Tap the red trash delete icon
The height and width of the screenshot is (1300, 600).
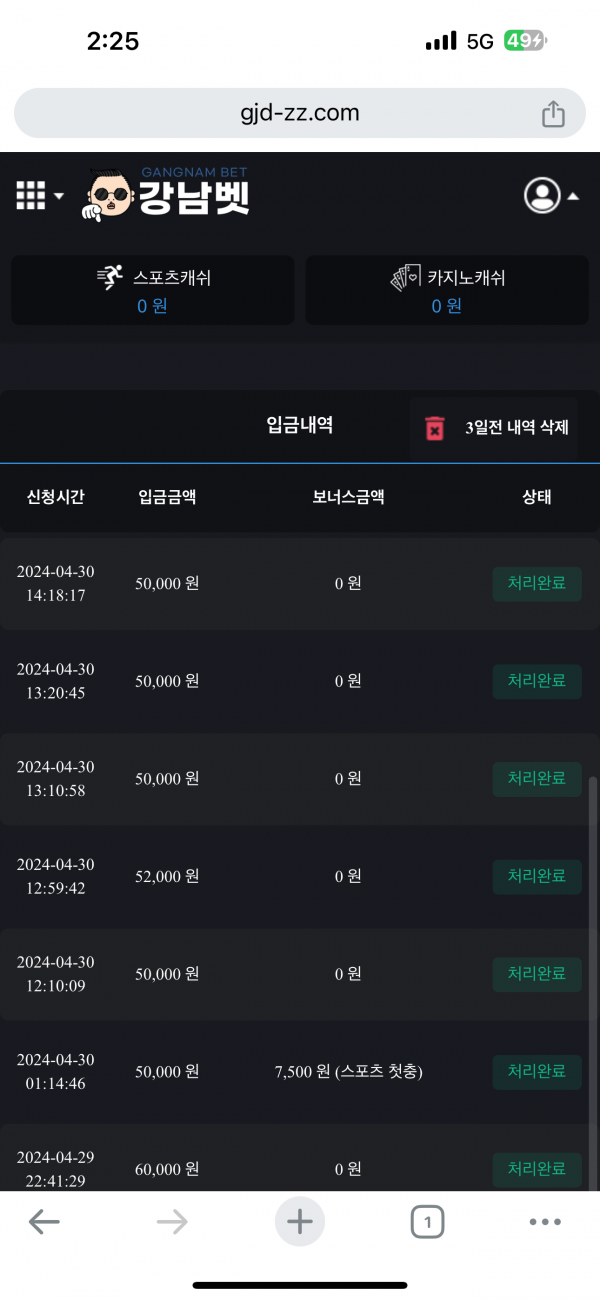[435, 428]
